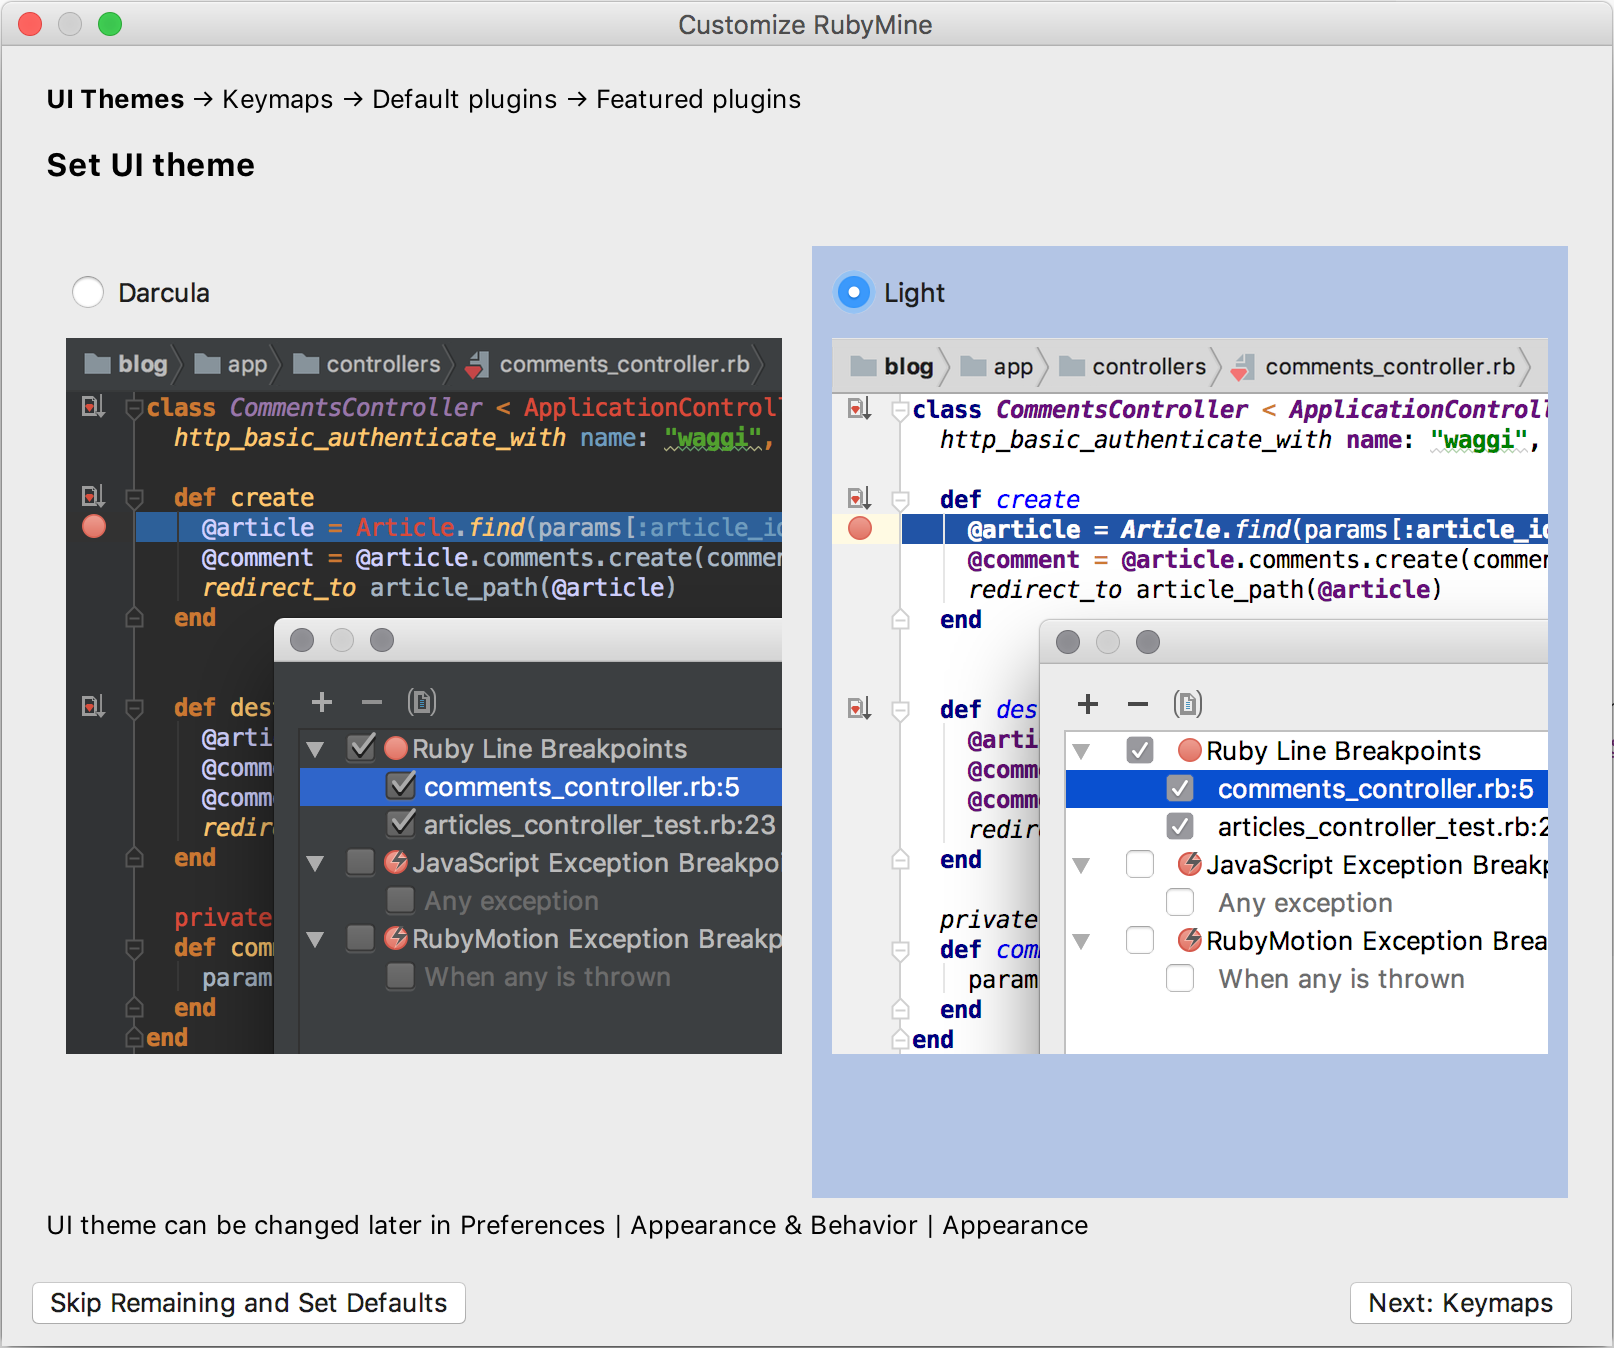This screenshot has width=1614, height=1348.
Task: Go to Default plugins step in breadcrumb
Action: [x=464, y=99]
